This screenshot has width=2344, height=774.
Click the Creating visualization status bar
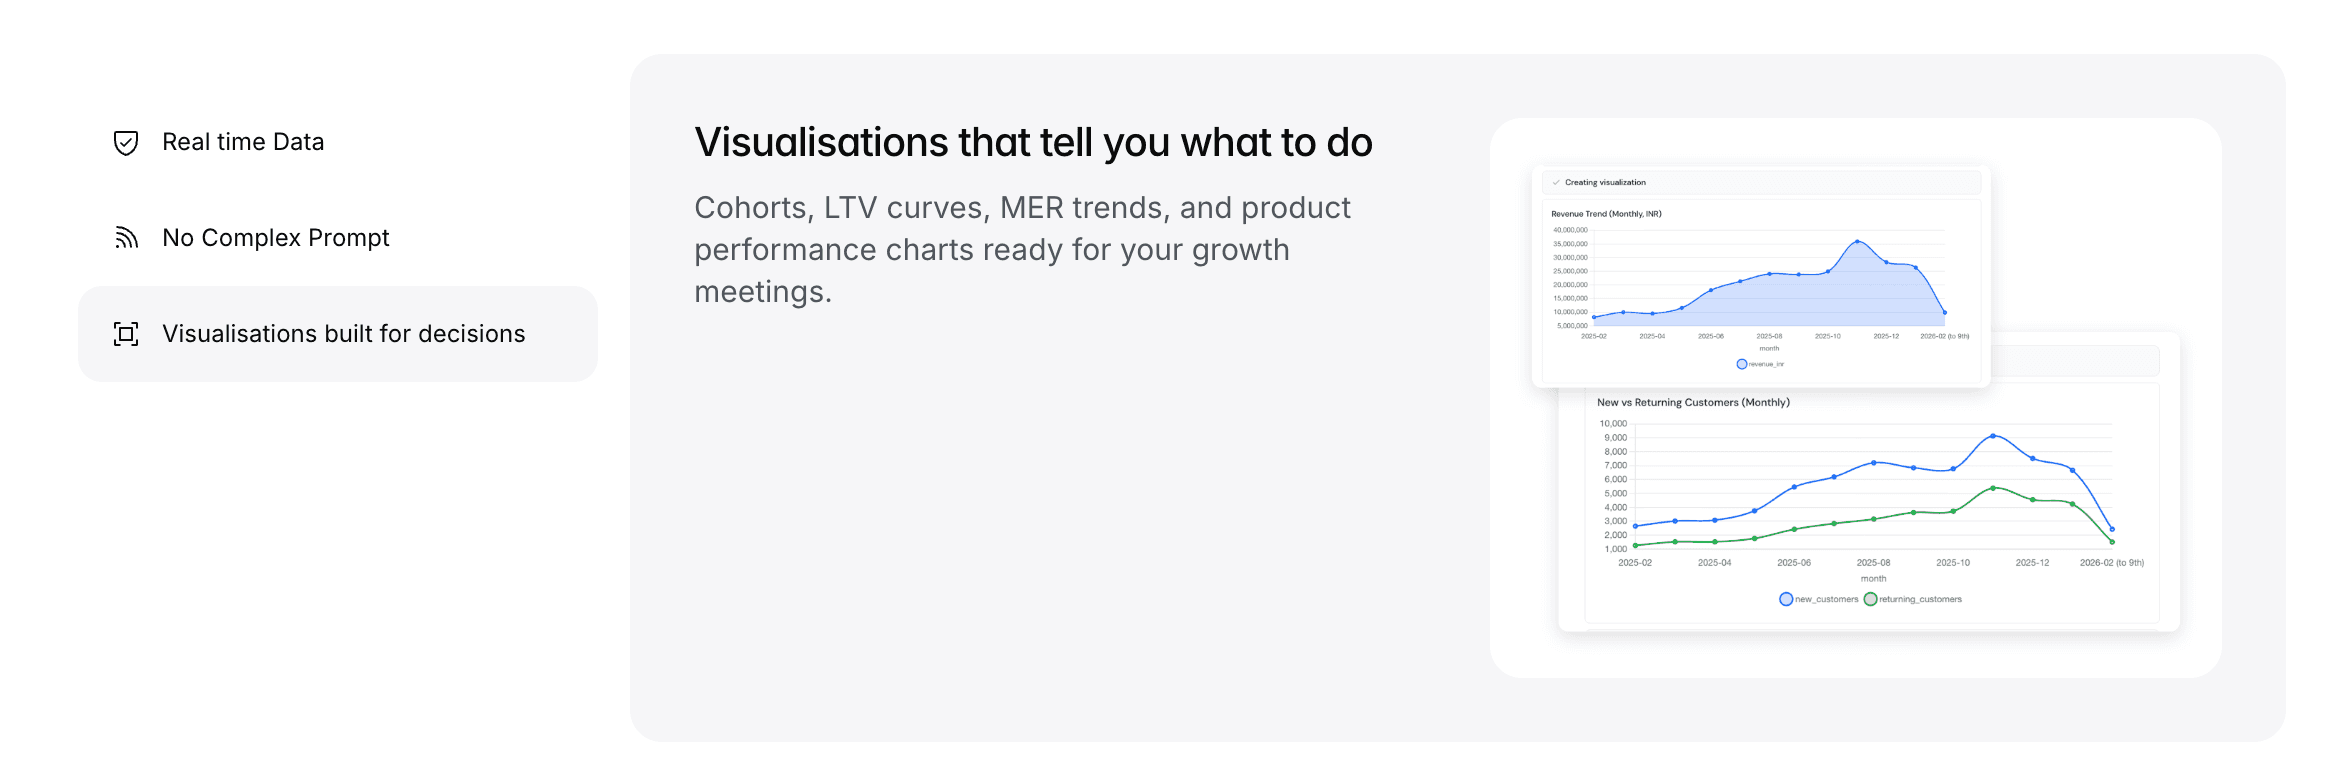click(1760, 183)
